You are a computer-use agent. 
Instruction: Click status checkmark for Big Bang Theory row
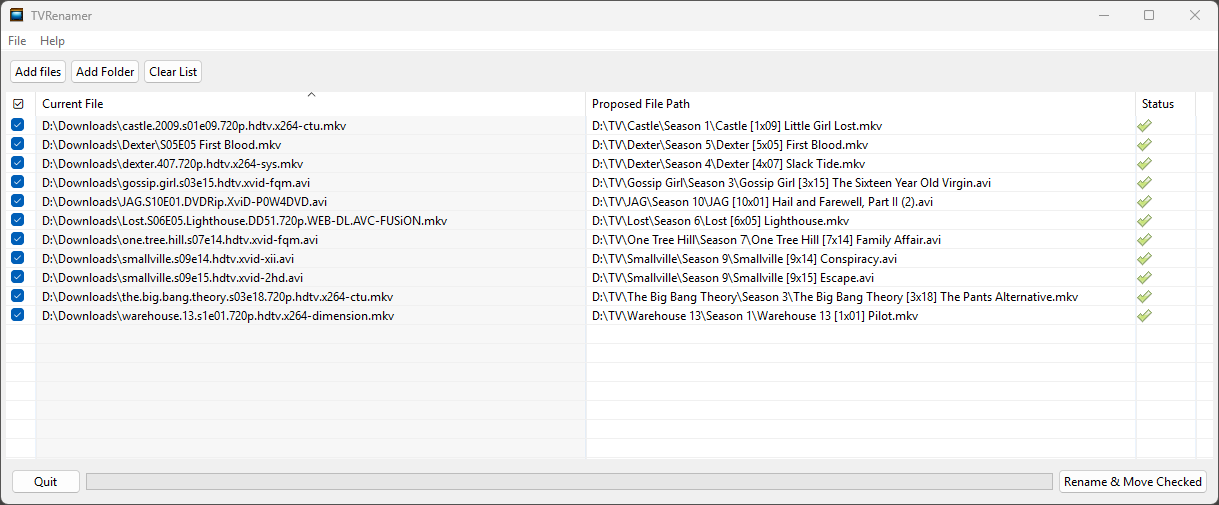pos(1145,297)
